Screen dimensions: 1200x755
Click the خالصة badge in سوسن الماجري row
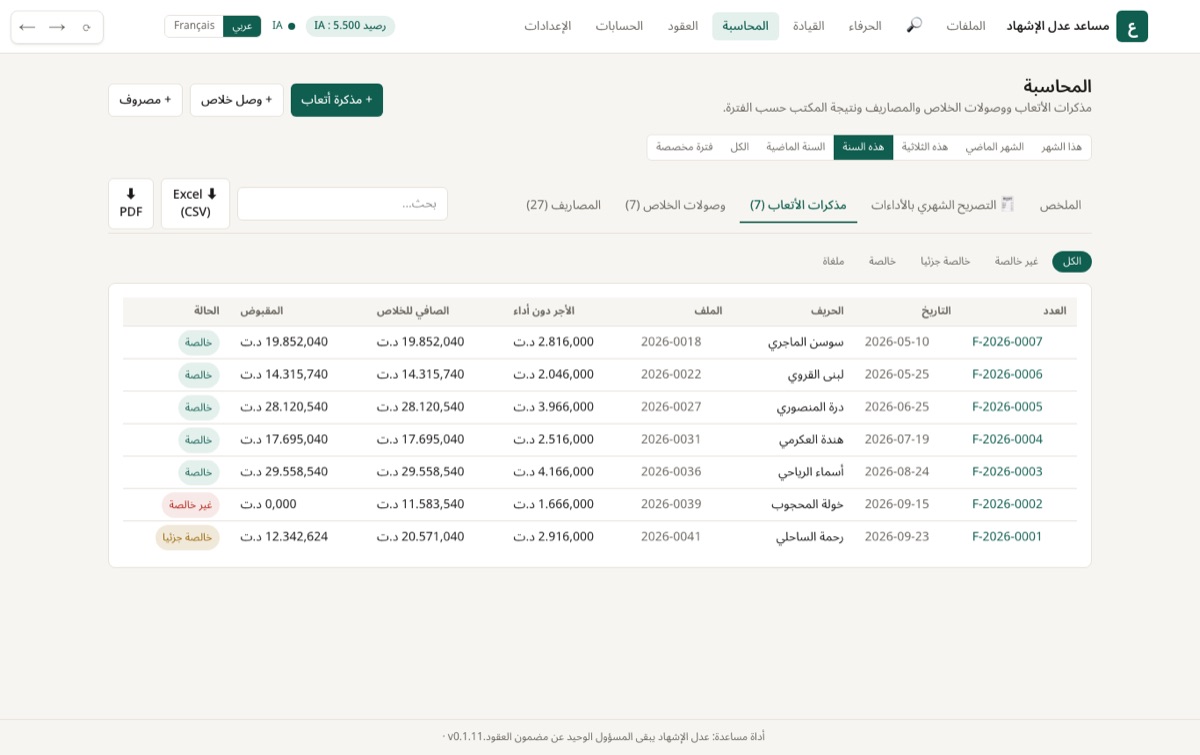pos(199,343)
